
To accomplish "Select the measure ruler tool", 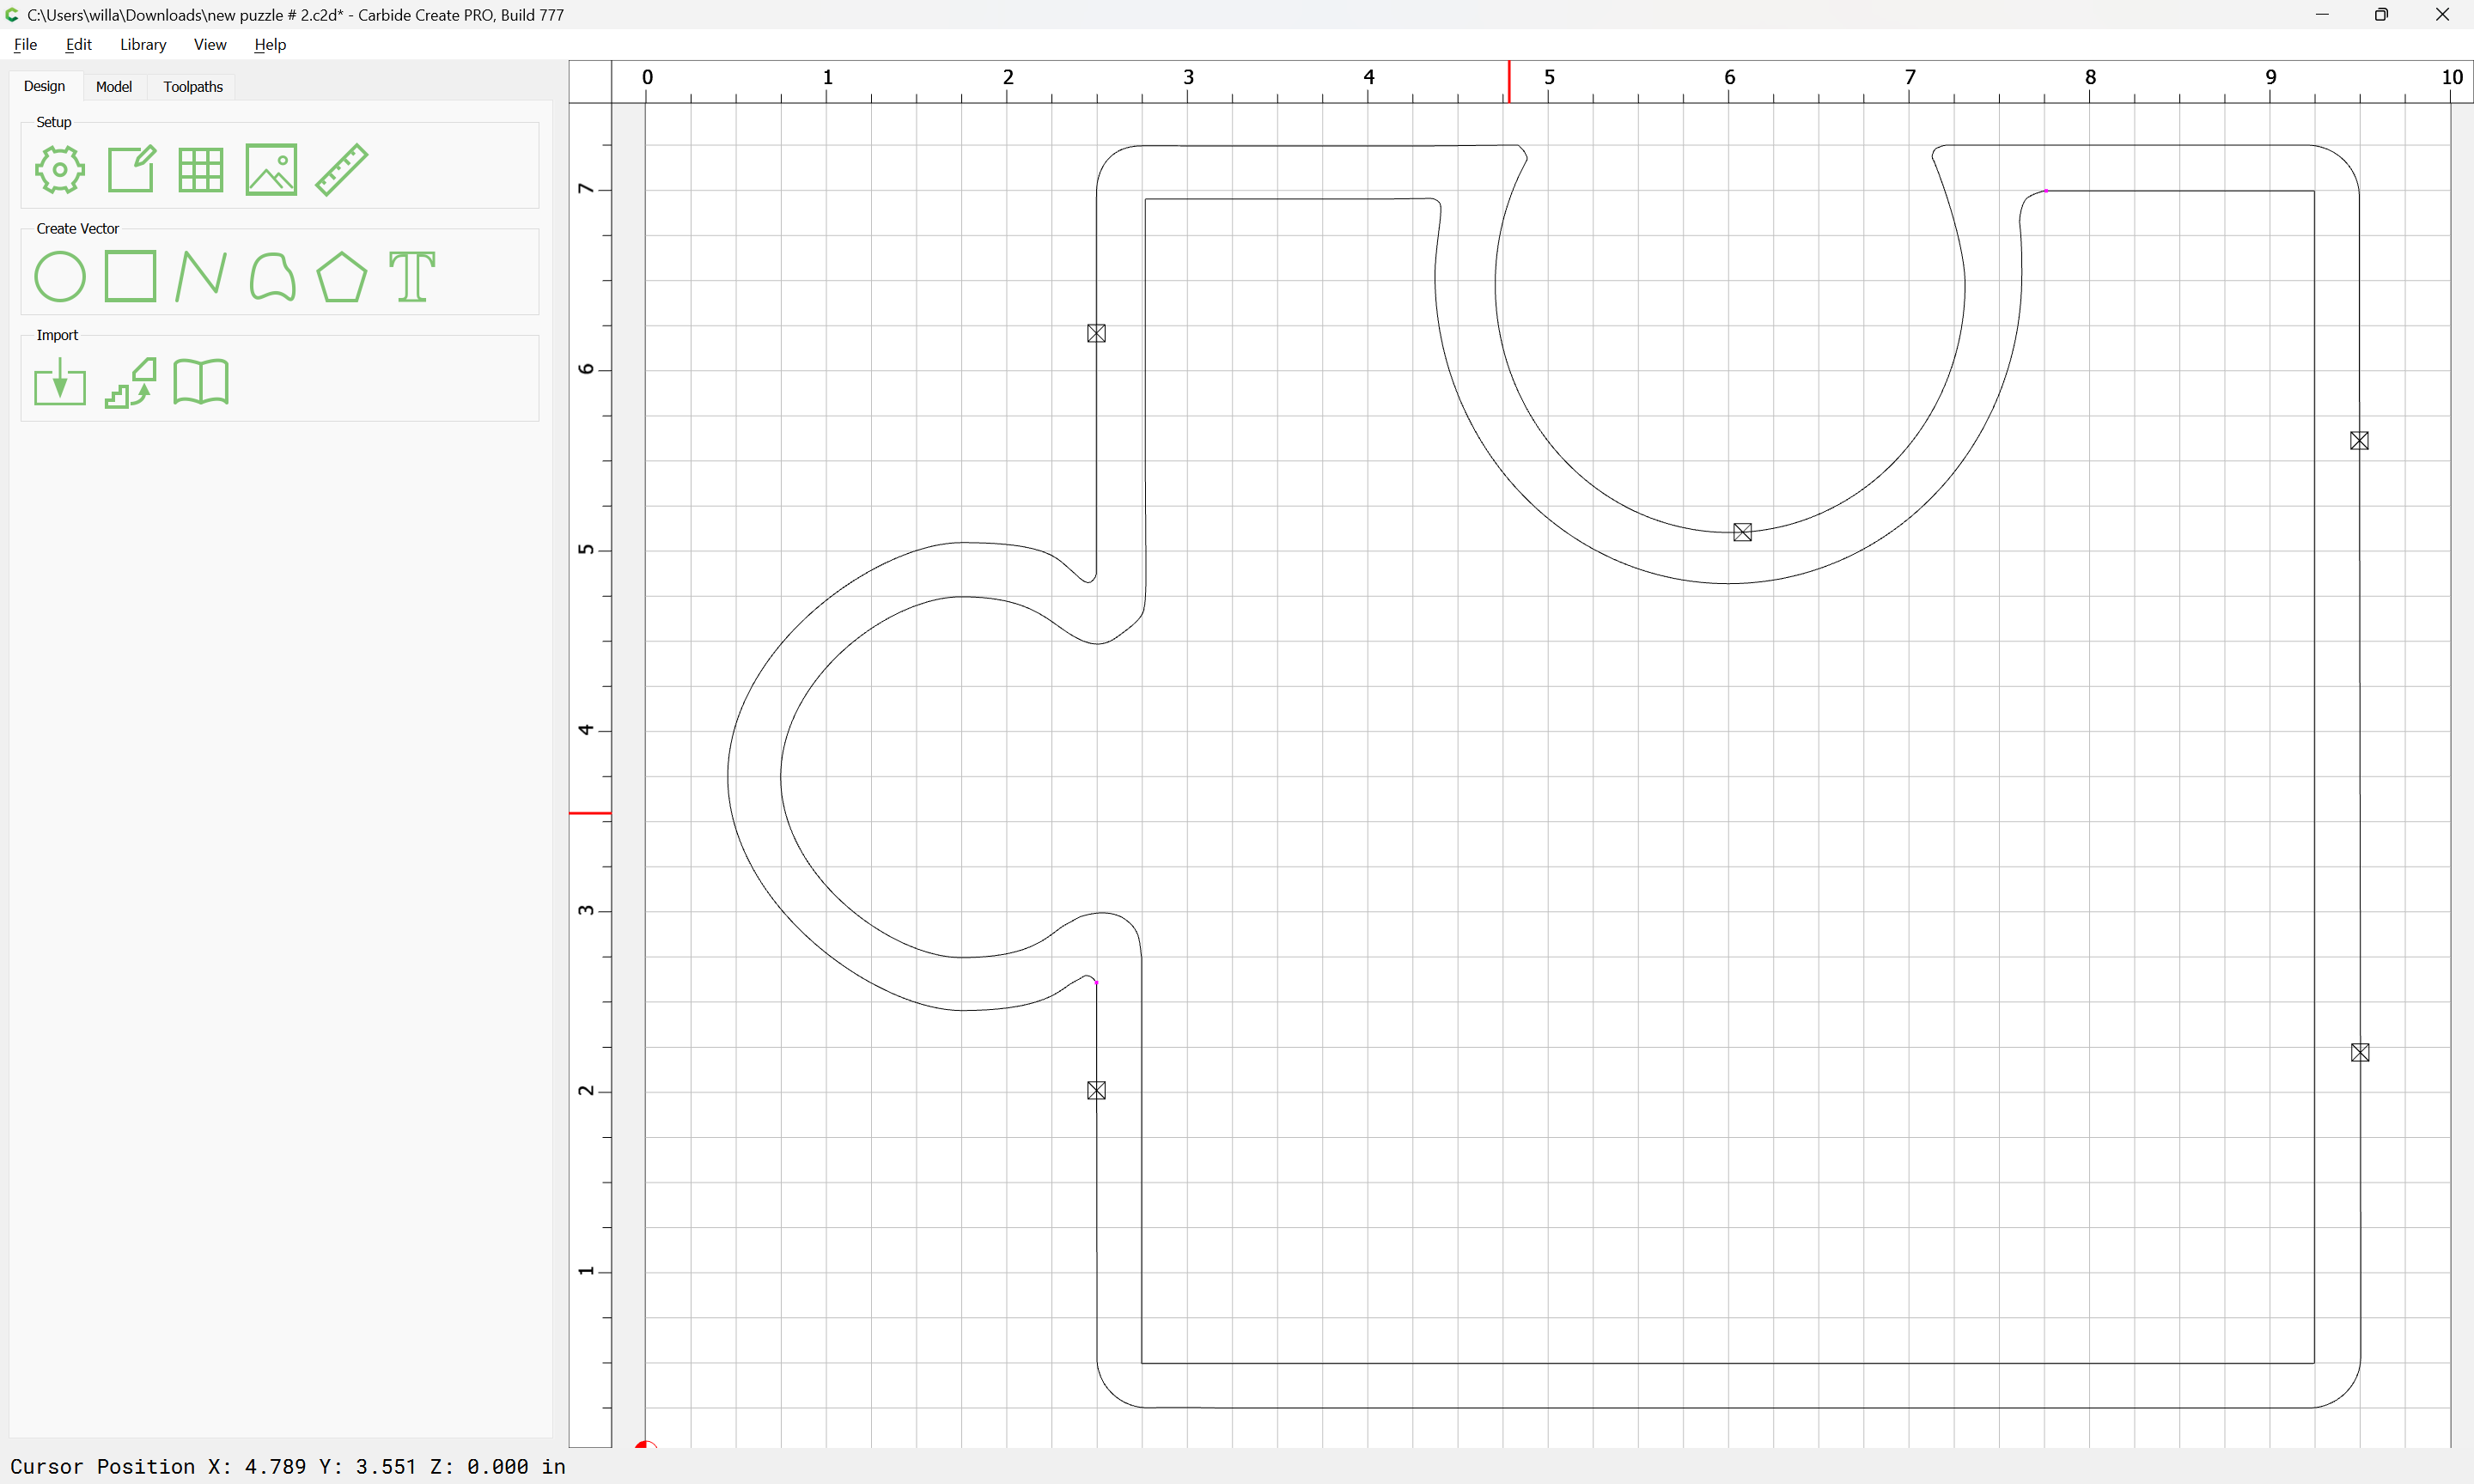I will [x=342, y=170].
